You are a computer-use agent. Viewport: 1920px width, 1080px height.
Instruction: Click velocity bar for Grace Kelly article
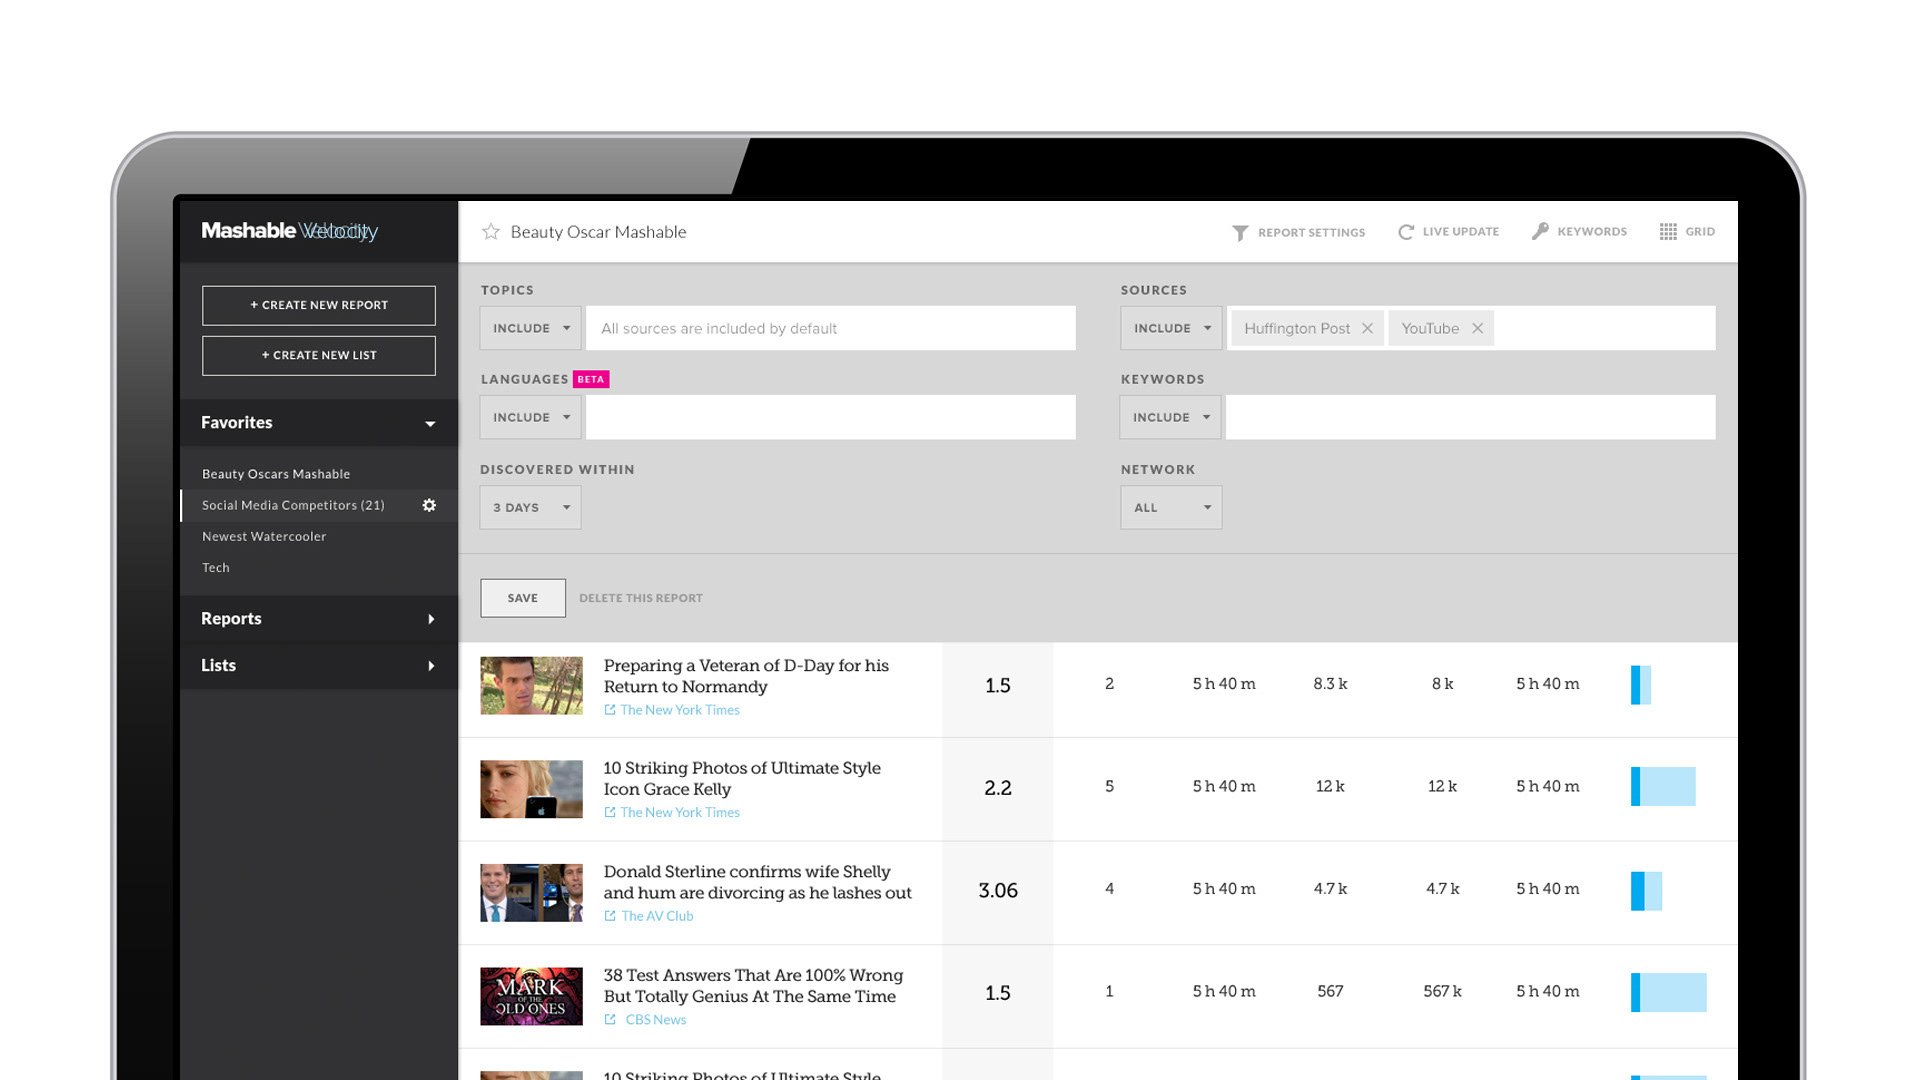1663,787
